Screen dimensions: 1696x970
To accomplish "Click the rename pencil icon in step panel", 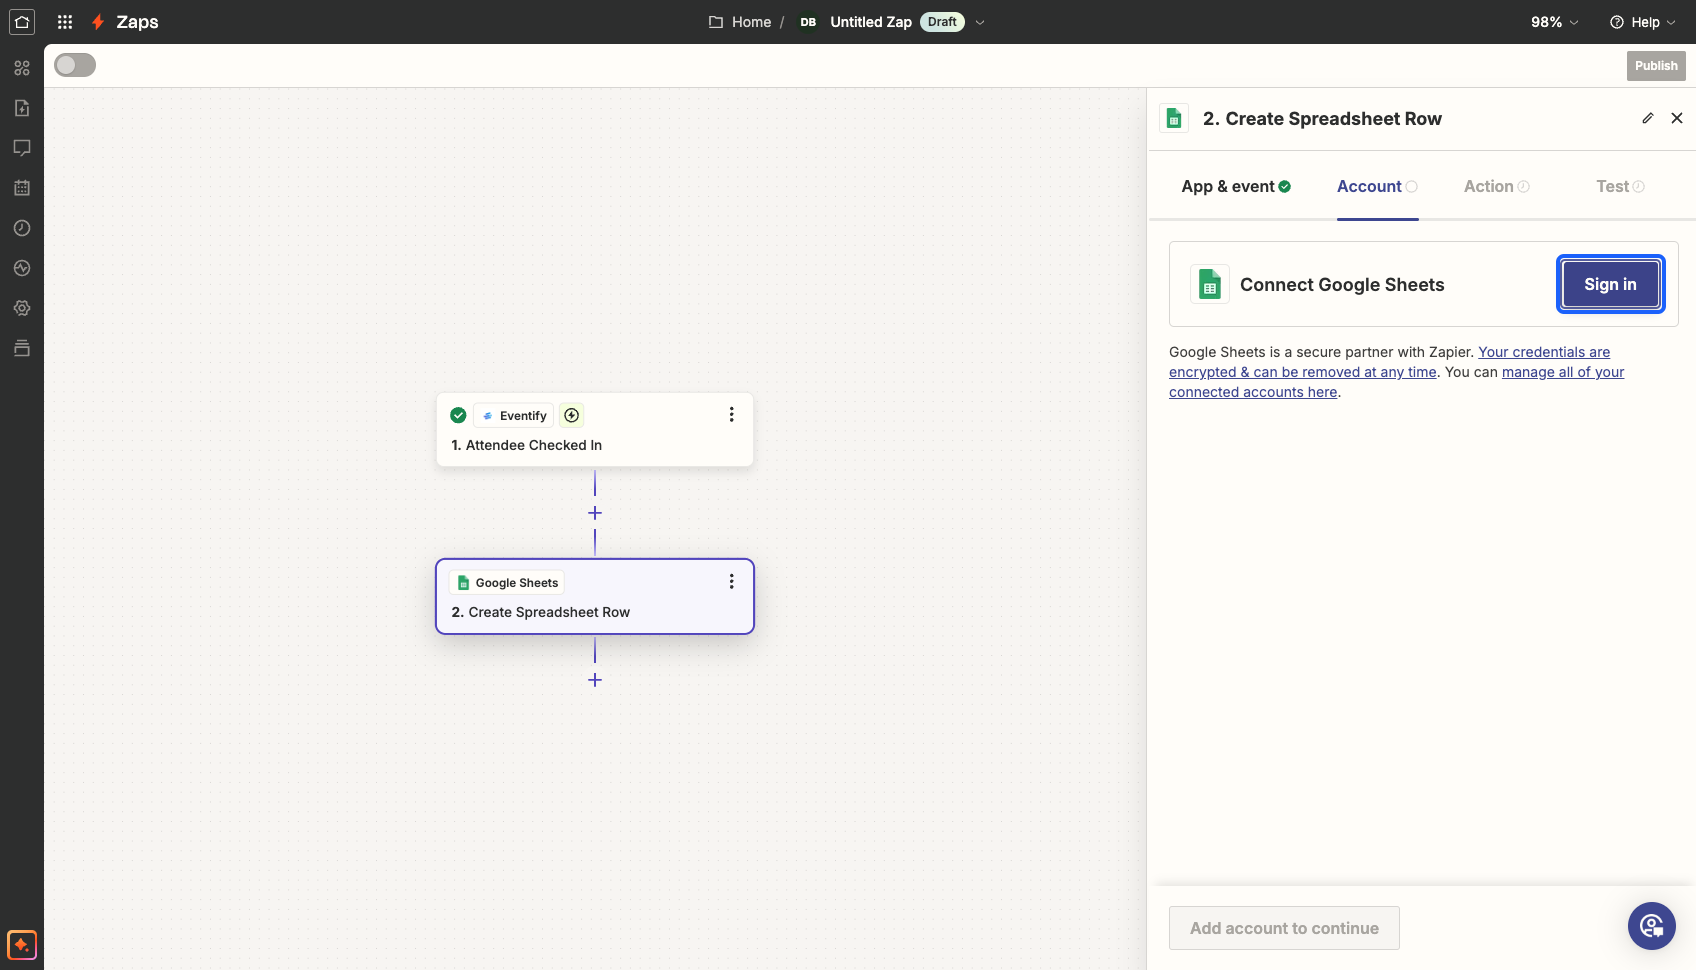I will (1648, 118).
